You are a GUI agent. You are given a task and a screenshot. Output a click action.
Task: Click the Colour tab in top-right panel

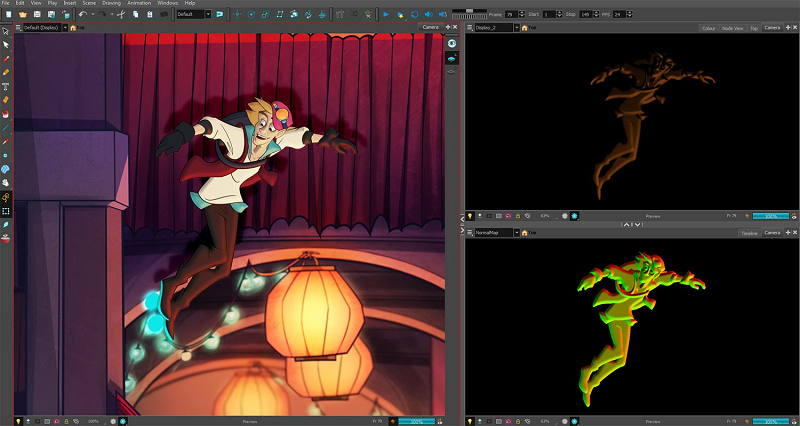click(x=708, y=28)
